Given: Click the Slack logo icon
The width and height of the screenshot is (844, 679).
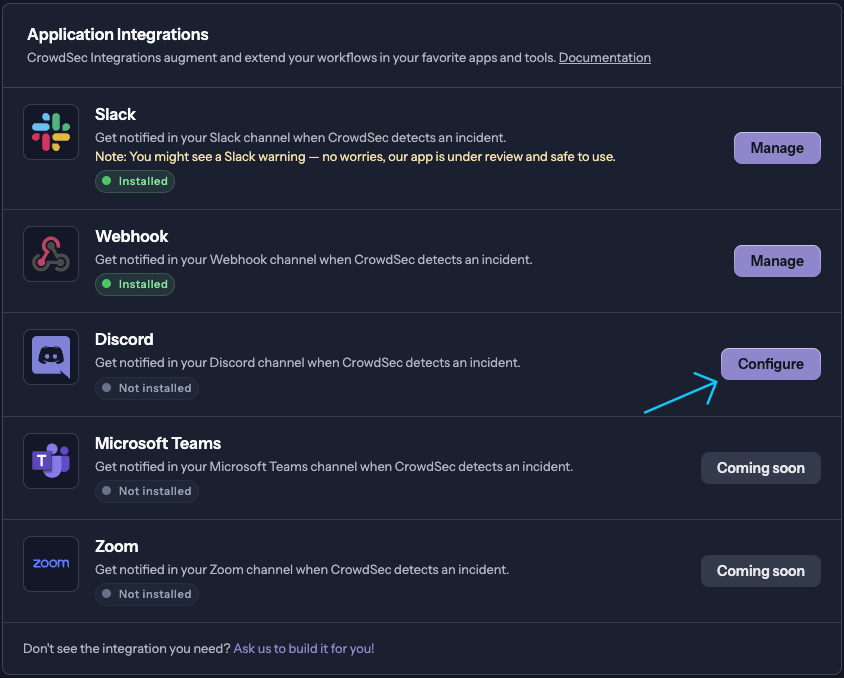Looking at the screenshot, I should click(x=51, y=132).
